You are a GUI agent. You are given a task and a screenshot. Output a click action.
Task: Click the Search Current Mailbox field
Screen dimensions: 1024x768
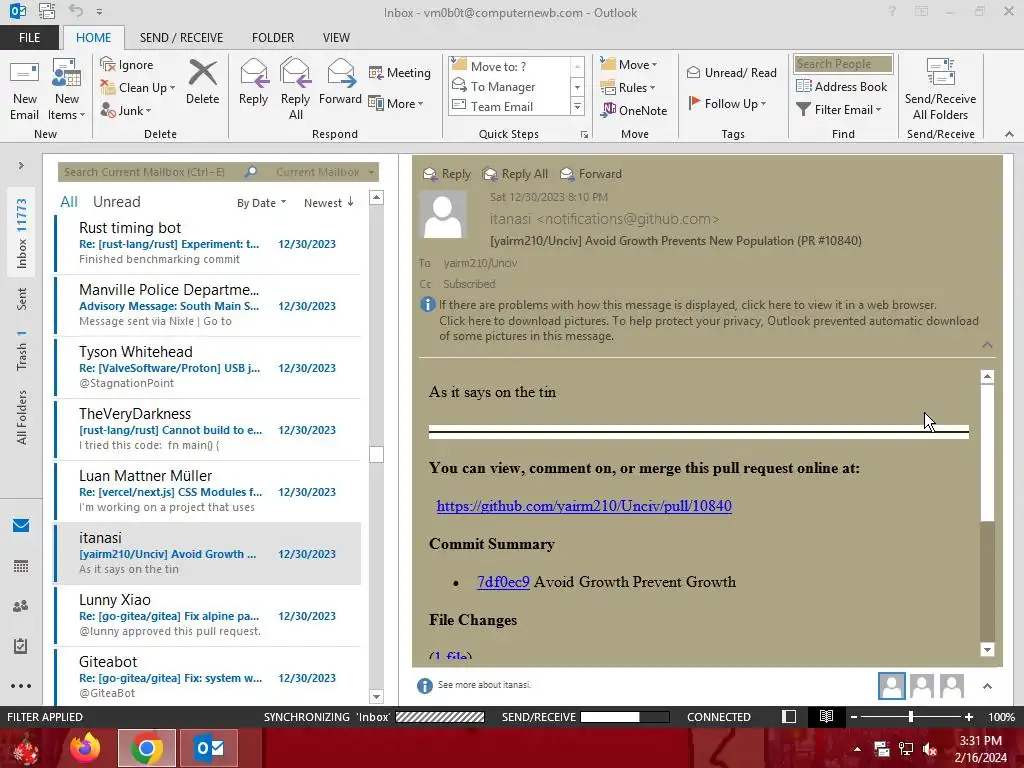click(152, 172)
